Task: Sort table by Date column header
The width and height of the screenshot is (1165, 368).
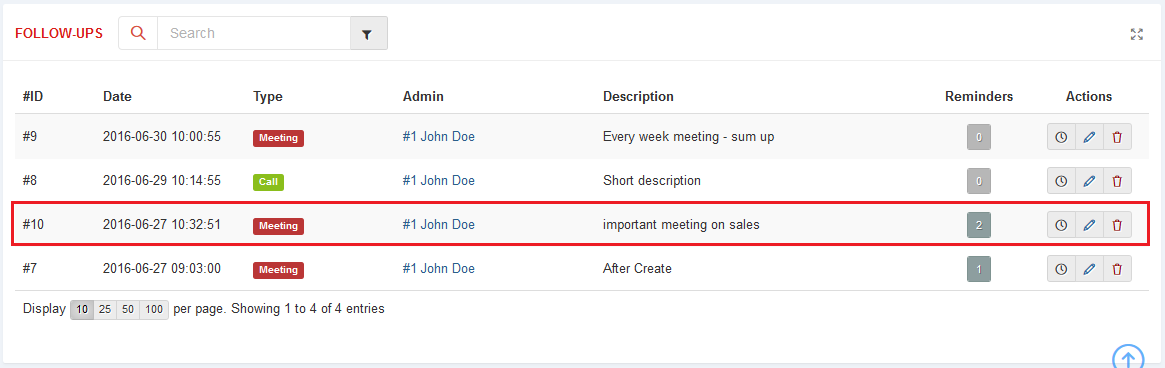Action: click(x=117, y=97)
